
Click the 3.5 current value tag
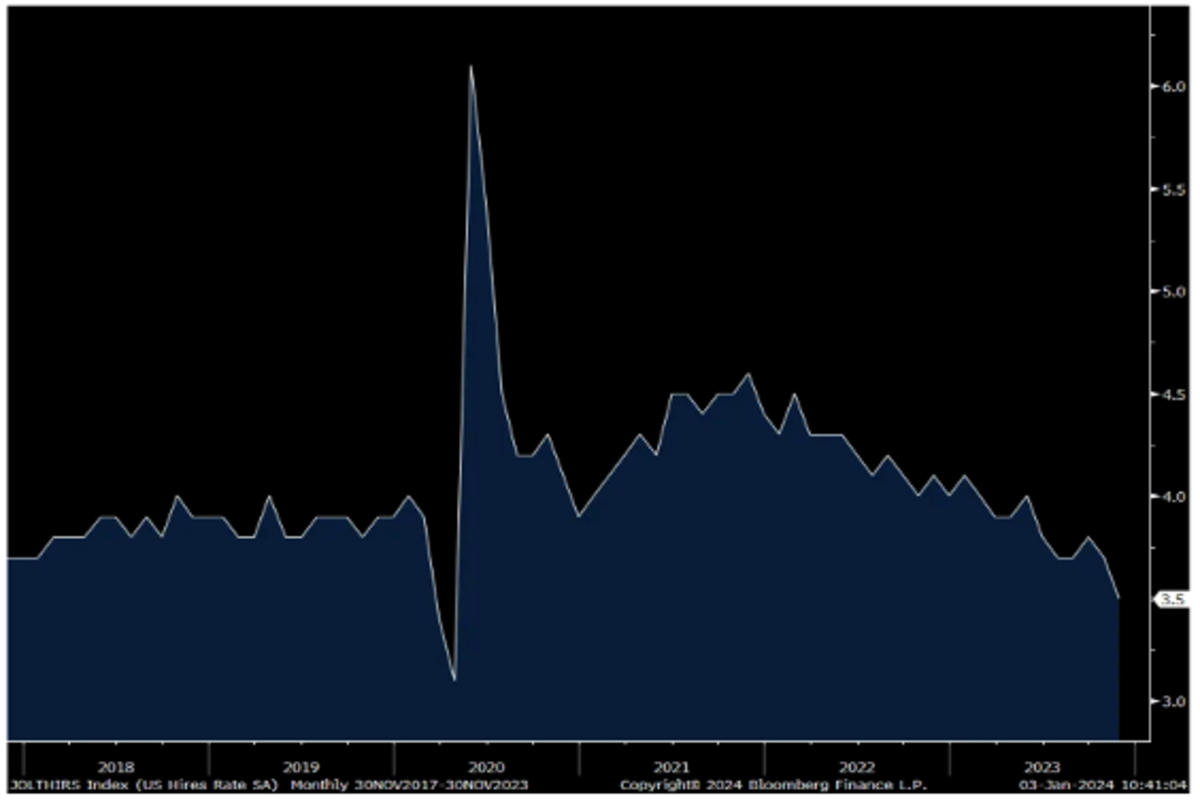point(1172,599)
